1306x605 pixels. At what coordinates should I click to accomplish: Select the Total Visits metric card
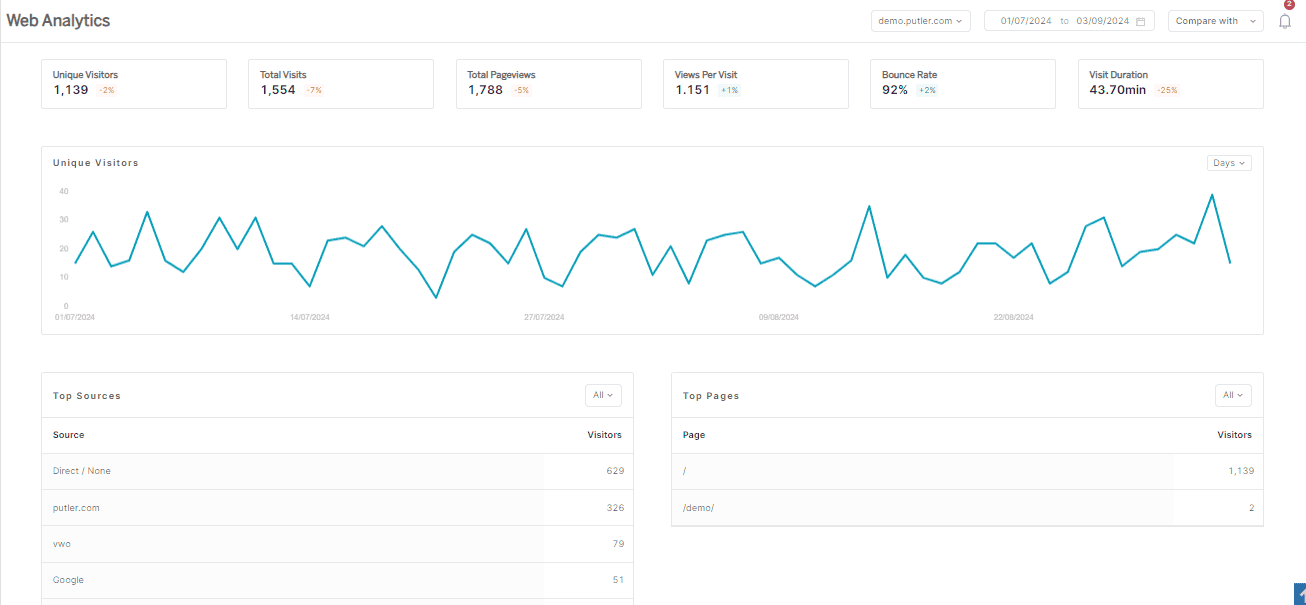point(341,84)
